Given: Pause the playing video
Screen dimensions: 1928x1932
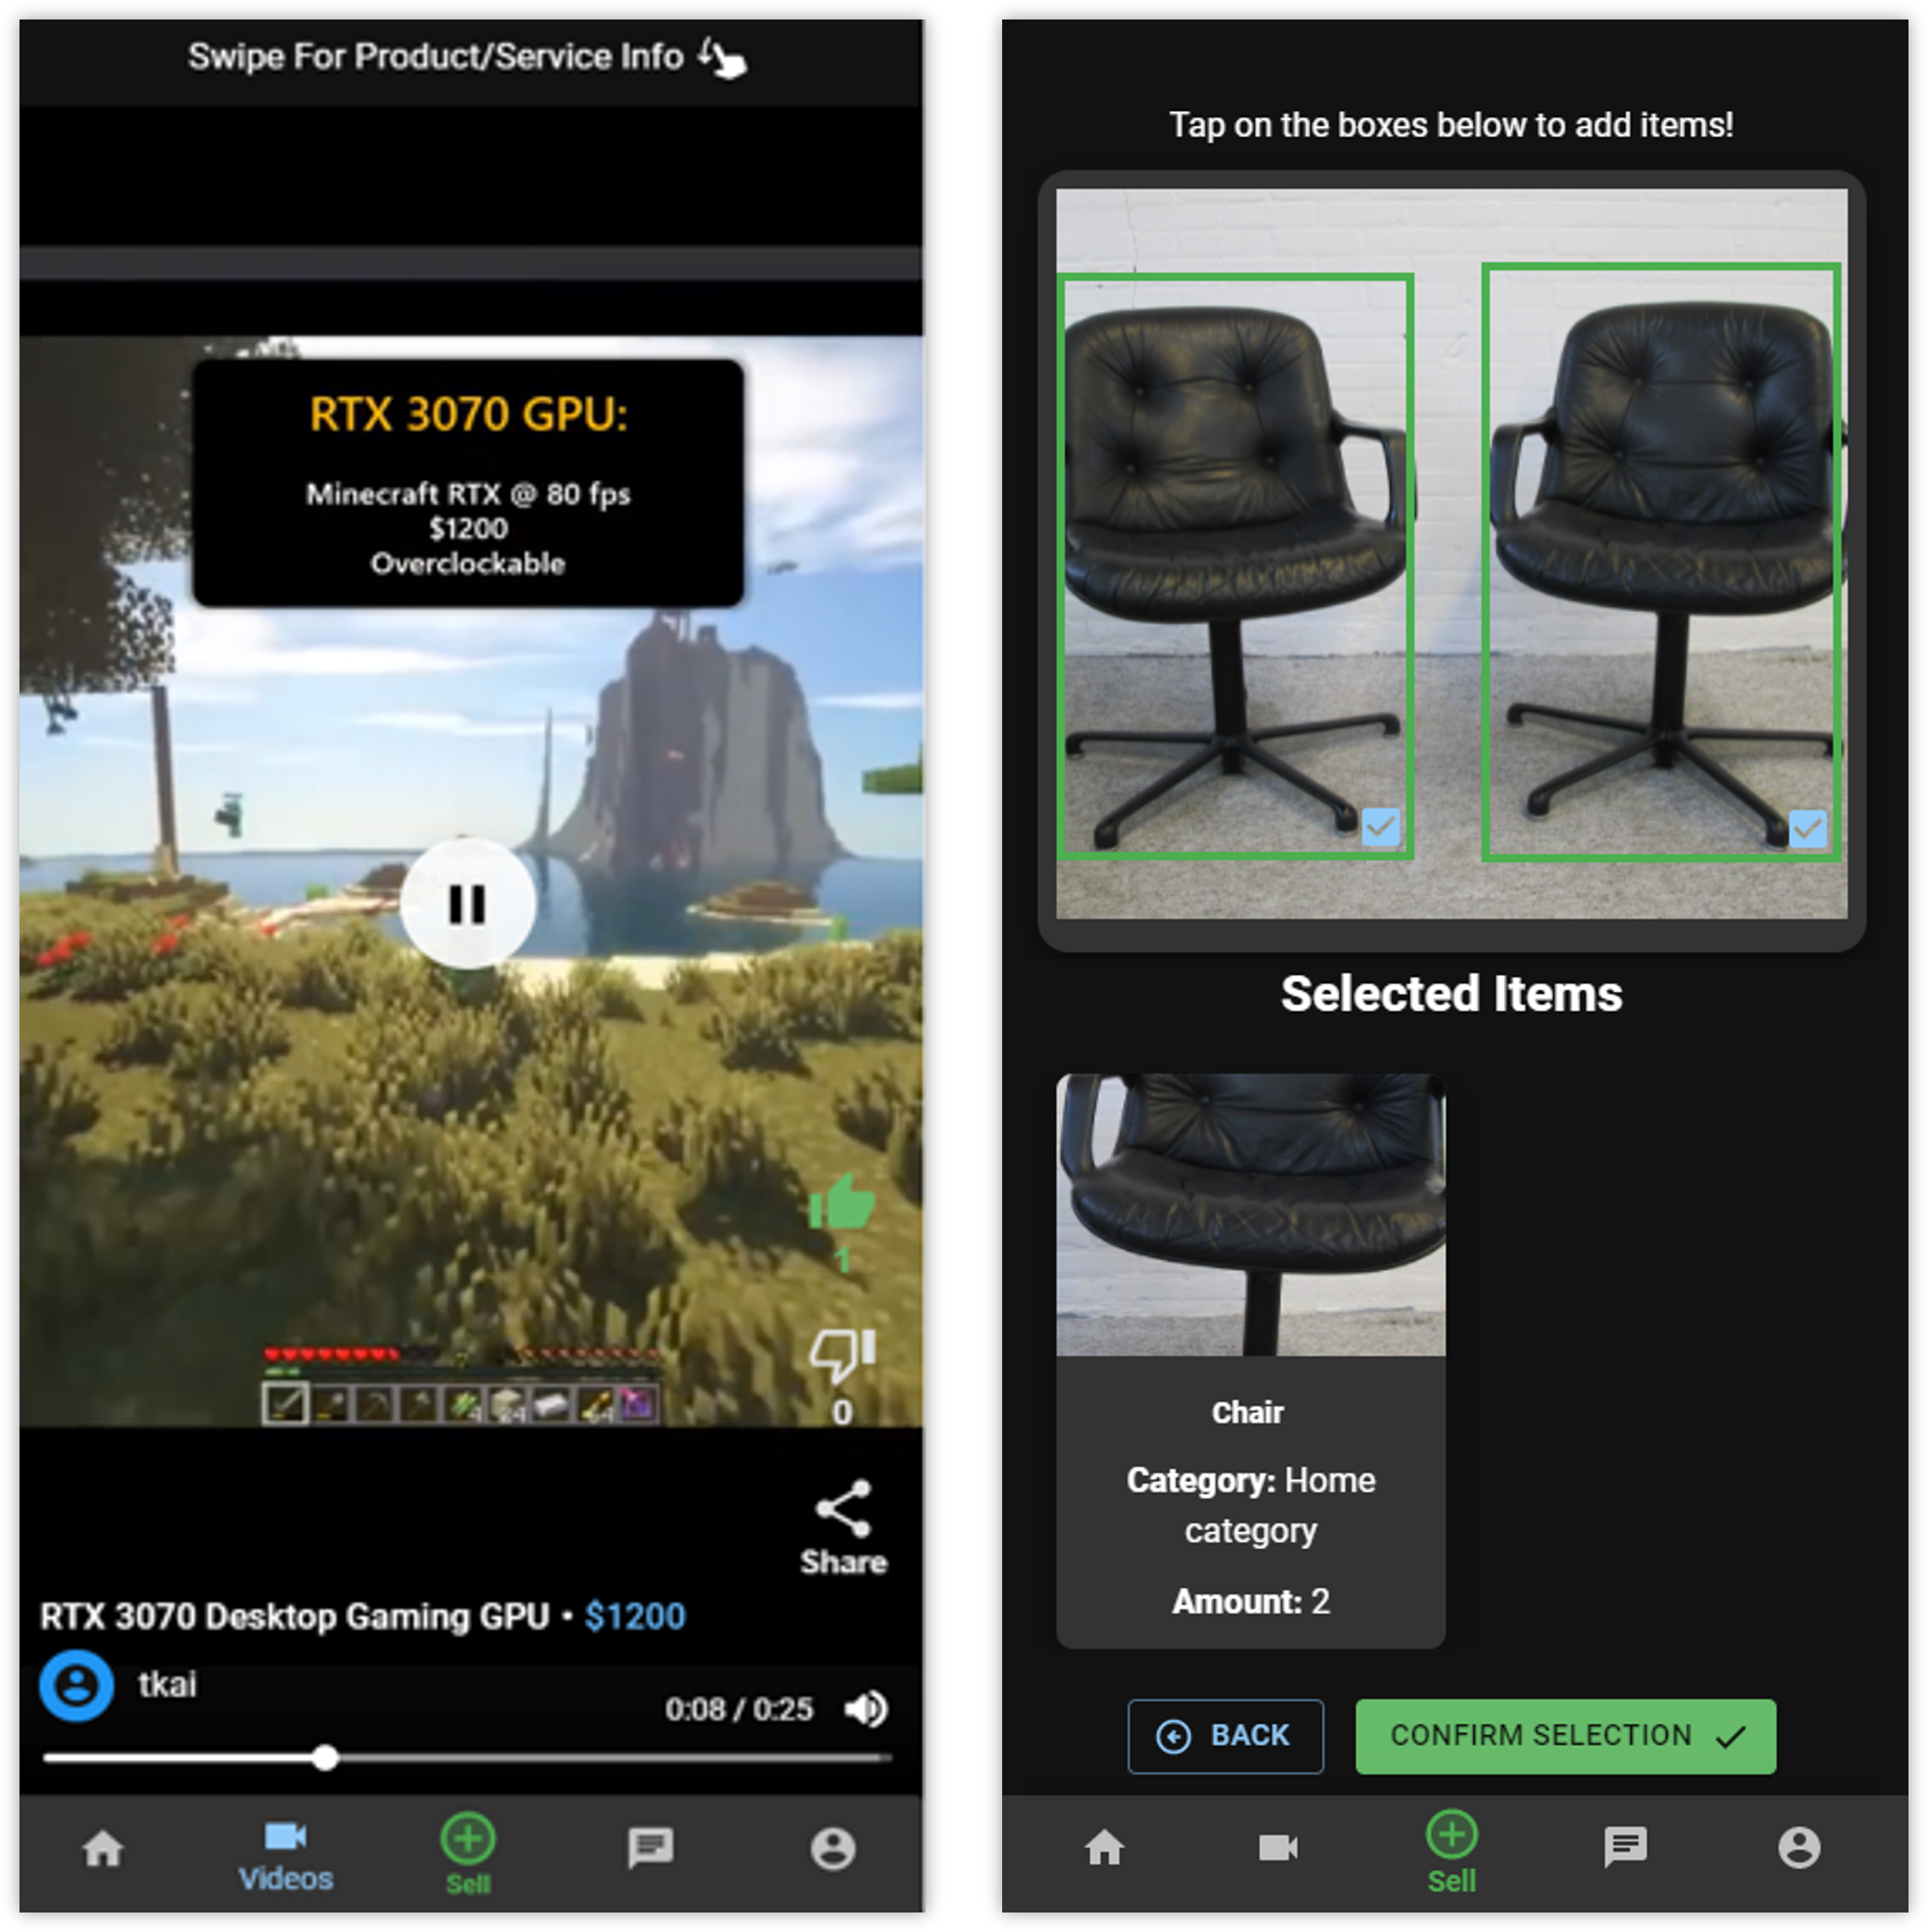Looking at the screenshot, I should (467, 904).
